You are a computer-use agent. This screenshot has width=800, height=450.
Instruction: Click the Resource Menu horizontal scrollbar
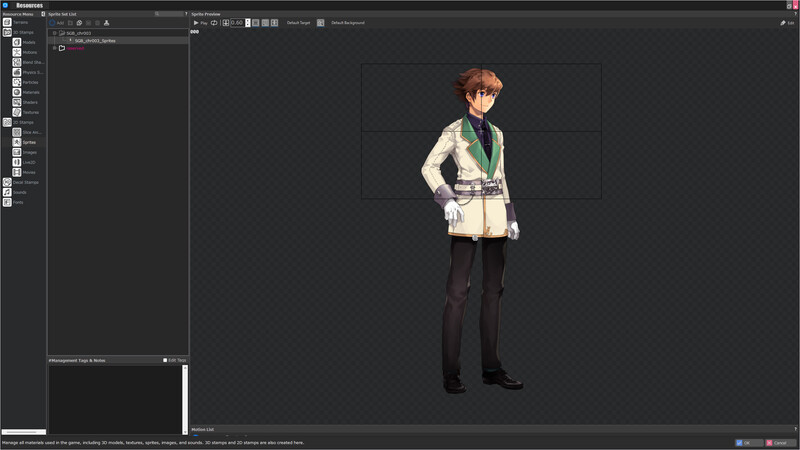coord(23,432)
